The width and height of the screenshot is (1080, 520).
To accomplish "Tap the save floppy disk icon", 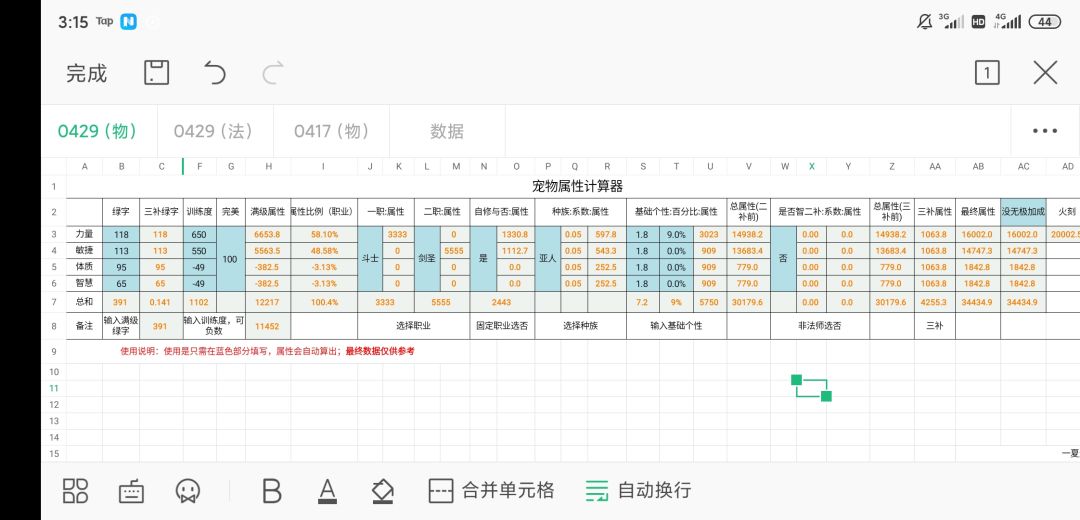I will tap(156, 72).
